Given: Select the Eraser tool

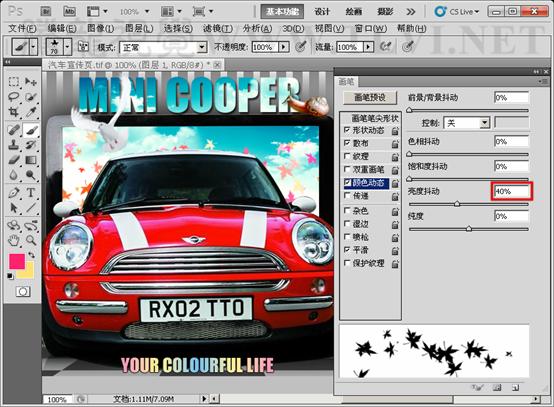Looking at the screenshot, I should click(x=13, y=160).
